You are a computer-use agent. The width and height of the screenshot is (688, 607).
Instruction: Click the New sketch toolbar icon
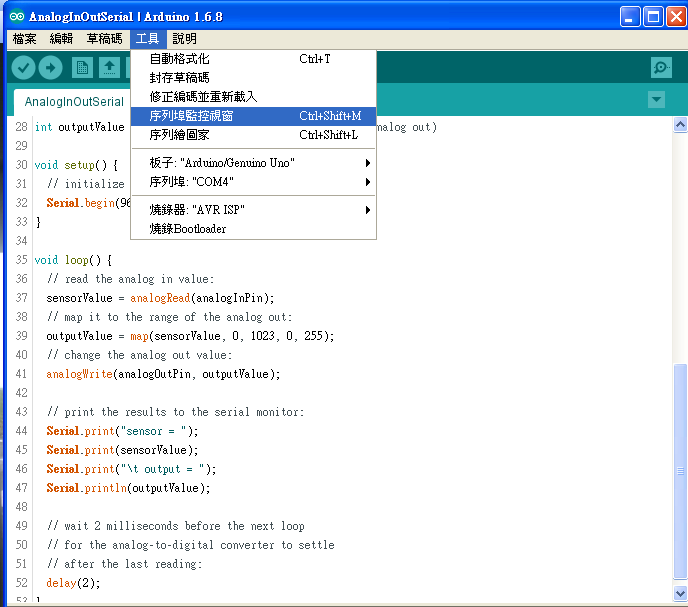82,68
